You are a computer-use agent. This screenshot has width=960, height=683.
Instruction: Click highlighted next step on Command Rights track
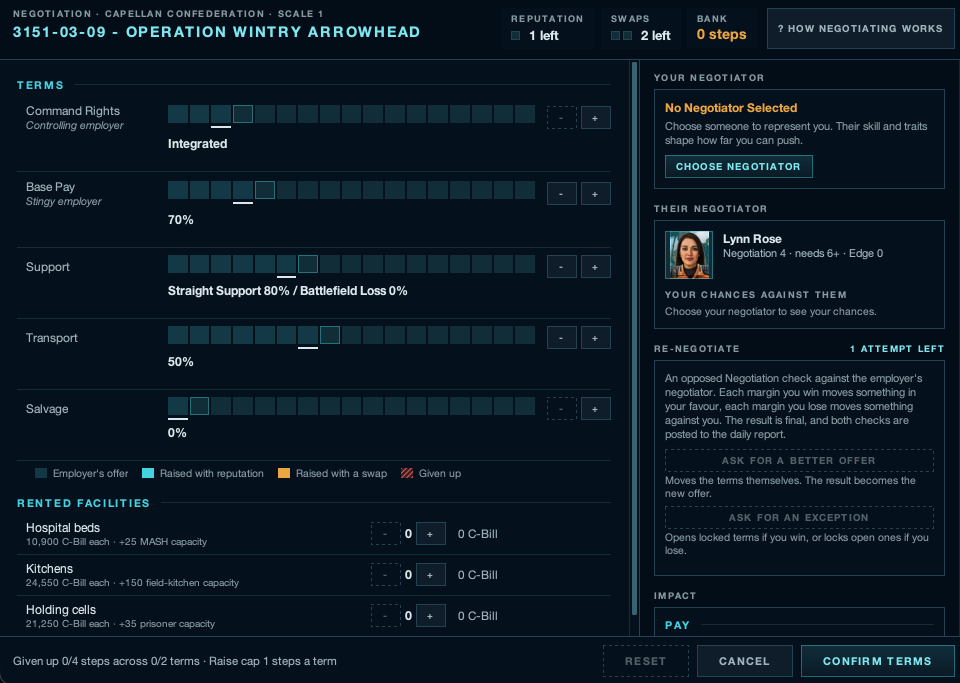click(x=243, y=114)
